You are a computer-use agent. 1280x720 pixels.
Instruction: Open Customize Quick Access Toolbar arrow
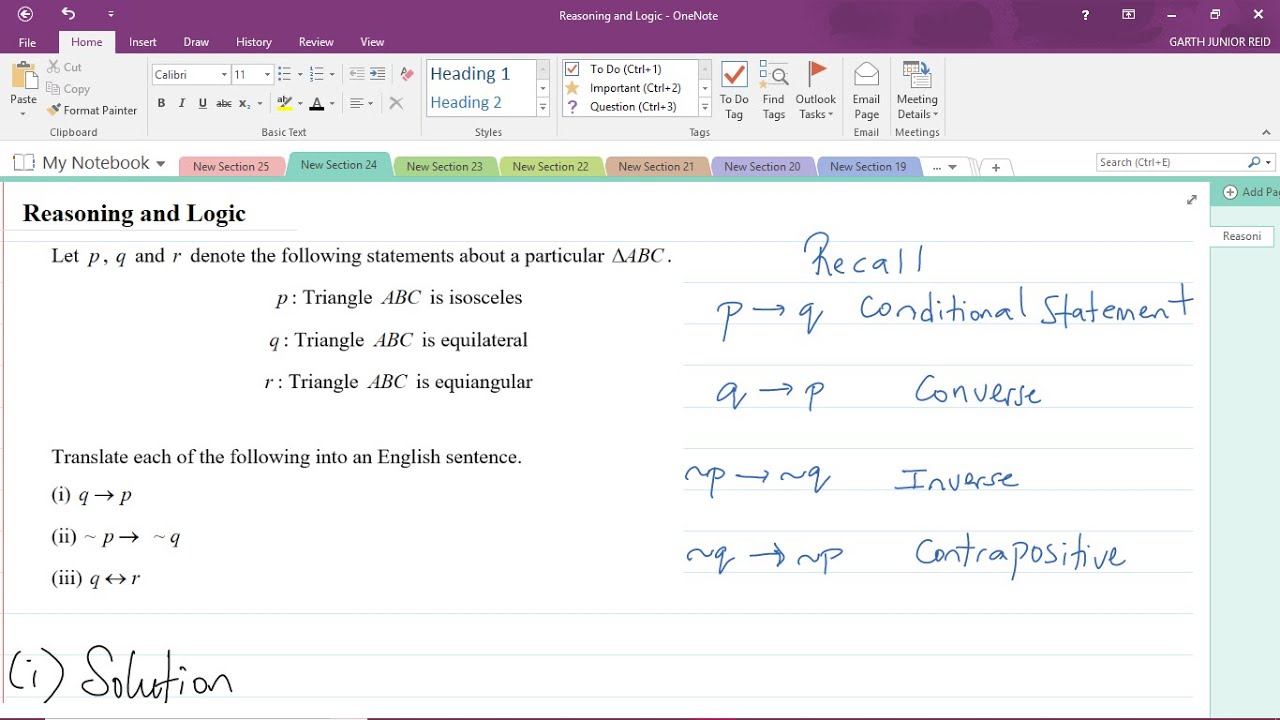[110, 14]
